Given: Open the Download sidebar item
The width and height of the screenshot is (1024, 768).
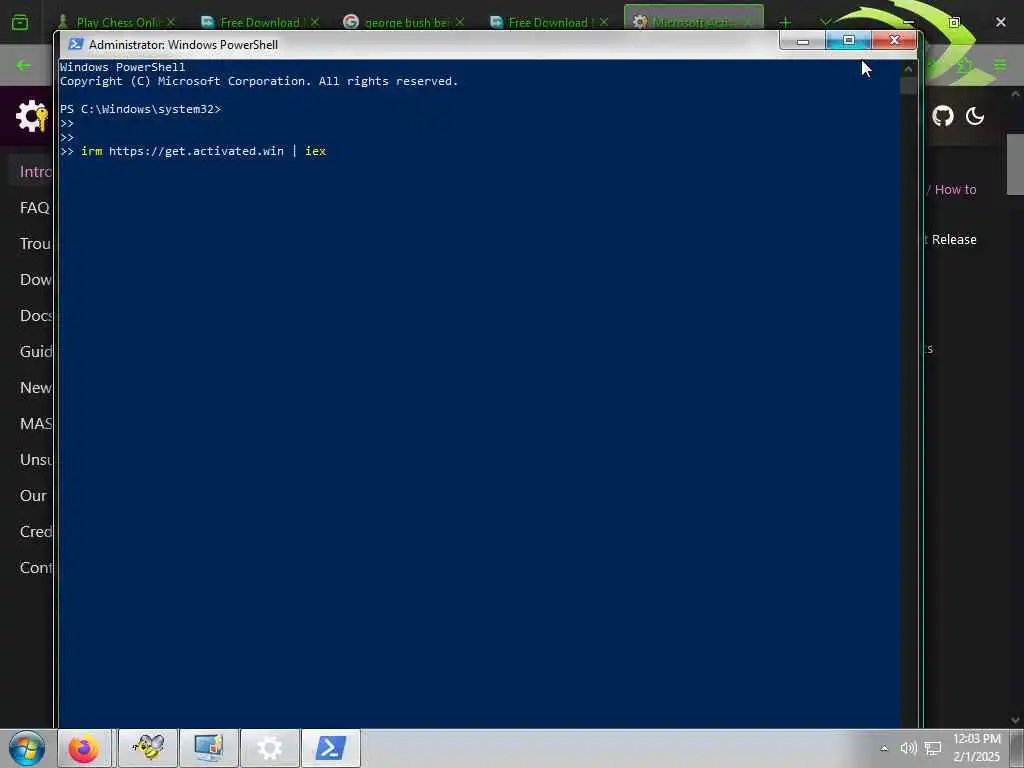Looking at the screenshot, I should [x=35, y=280].
